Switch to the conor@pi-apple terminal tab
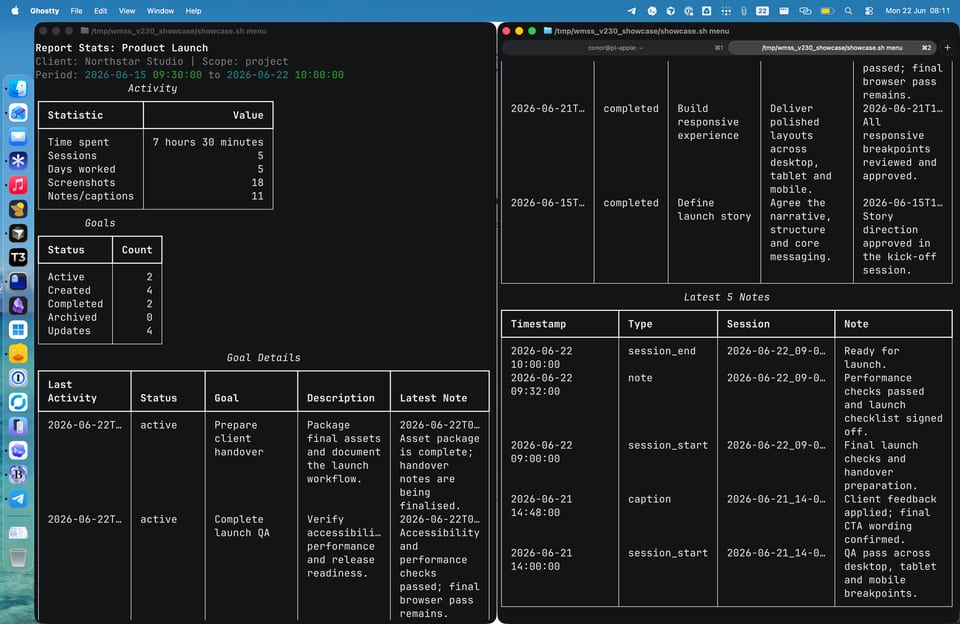Viewport: 960px width, 624px height. [615, 48]
